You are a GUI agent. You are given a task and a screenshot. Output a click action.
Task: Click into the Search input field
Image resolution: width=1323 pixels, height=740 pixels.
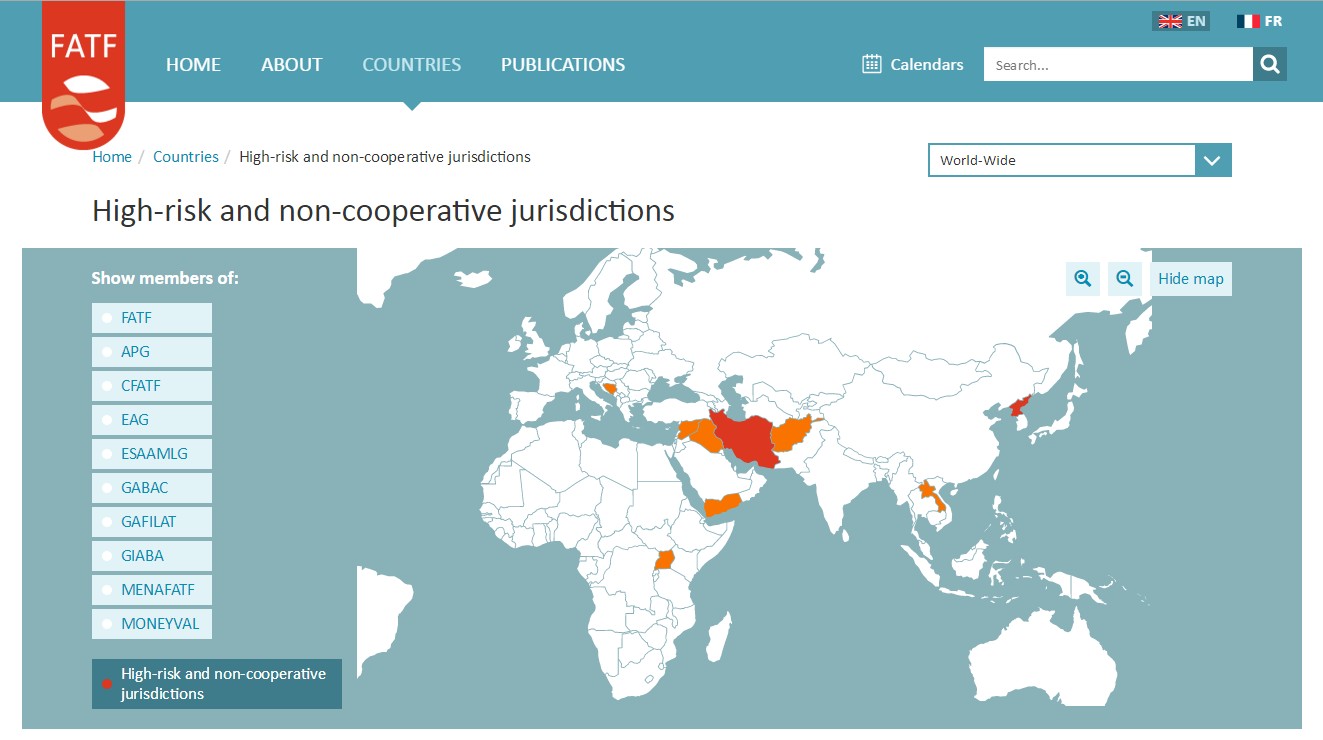[x=1118, y=65]
